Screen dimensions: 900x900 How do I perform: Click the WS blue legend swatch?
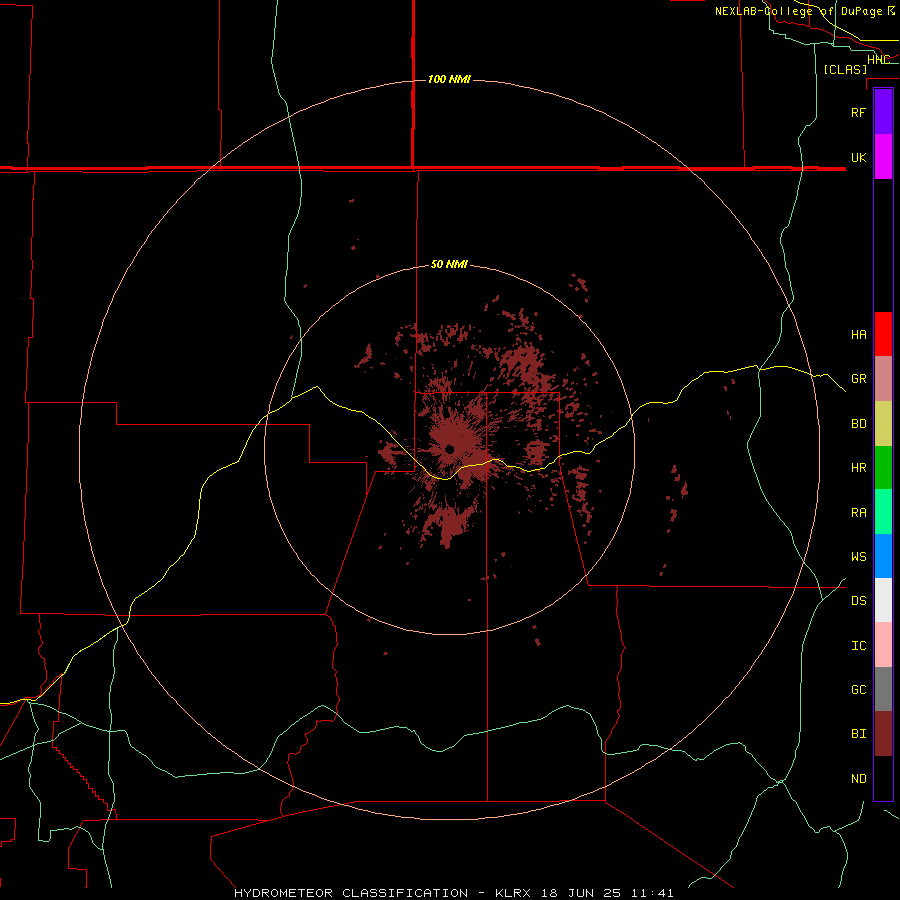[883, 556]
